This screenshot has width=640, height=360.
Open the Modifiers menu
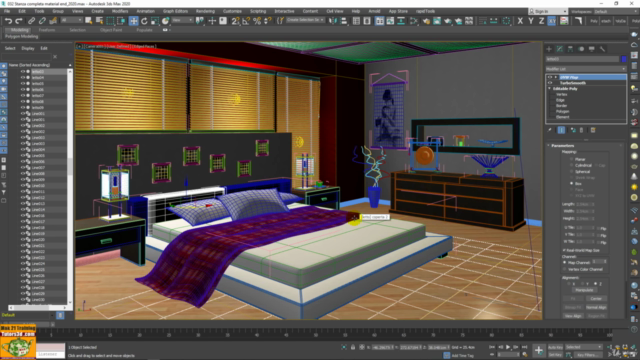[120, 11]
